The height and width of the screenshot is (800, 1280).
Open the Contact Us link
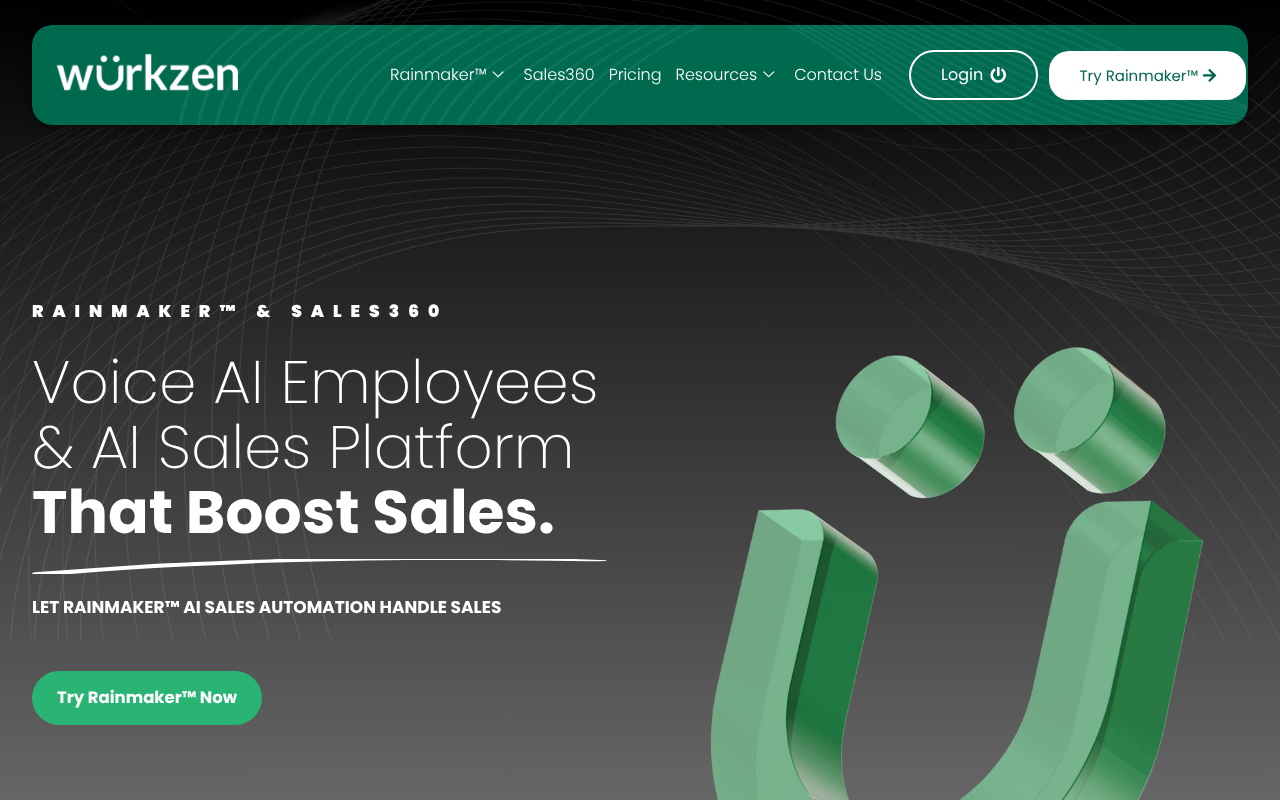click(838, 75)
